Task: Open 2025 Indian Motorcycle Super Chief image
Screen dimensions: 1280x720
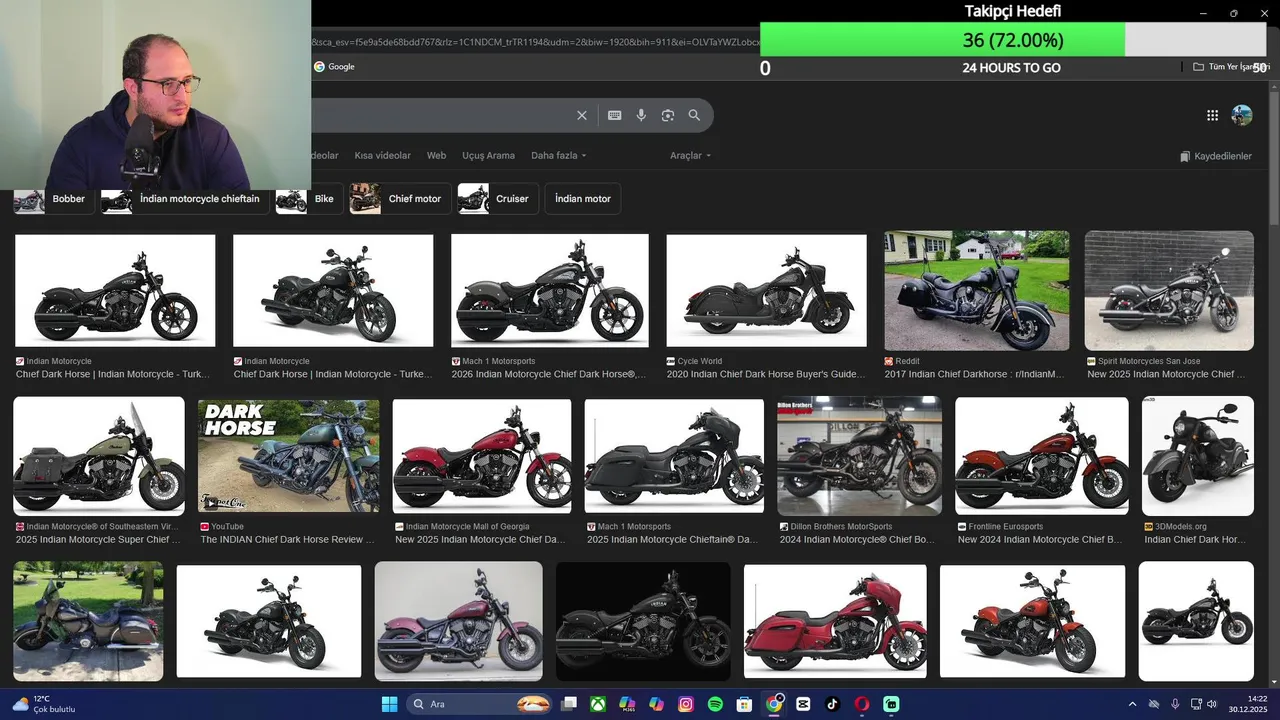Action: 99,456
